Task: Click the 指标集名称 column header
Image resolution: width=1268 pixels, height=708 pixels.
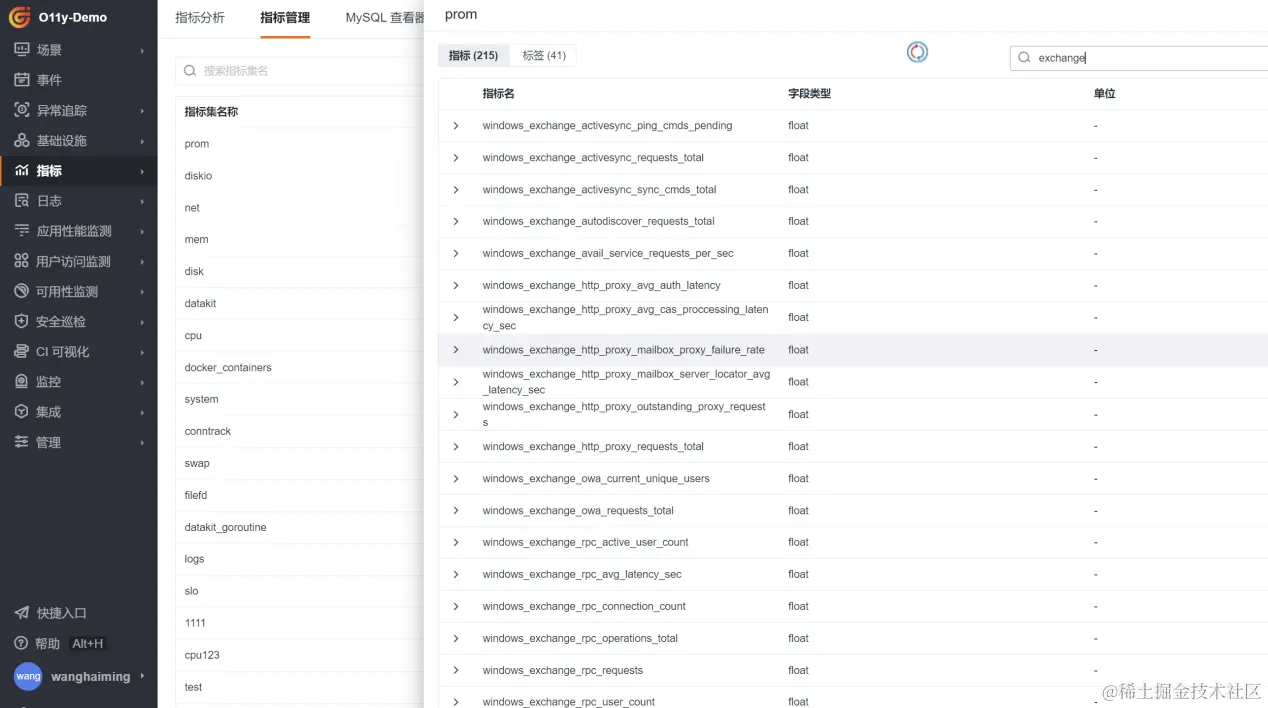Action: pyautogui.click(x=211, y=112)
